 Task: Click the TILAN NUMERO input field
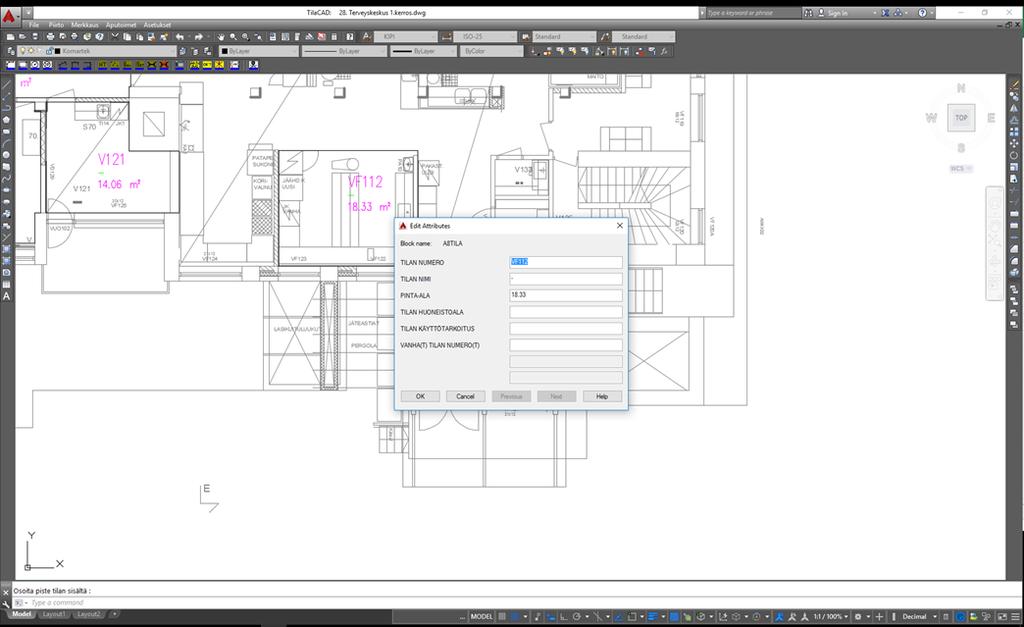(x=566, y=262)
